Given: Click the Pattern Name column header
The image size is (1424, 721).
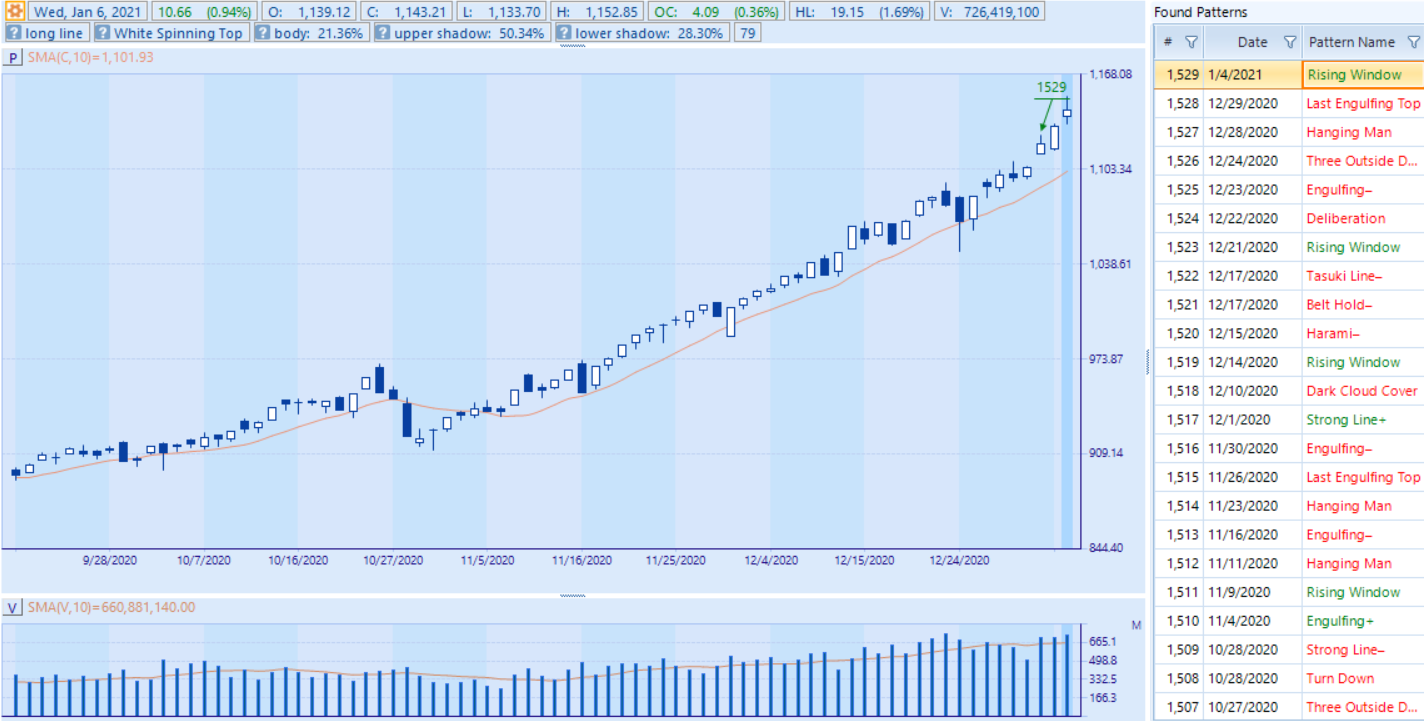Looking at the screenshot, I should click(1351, 42).
